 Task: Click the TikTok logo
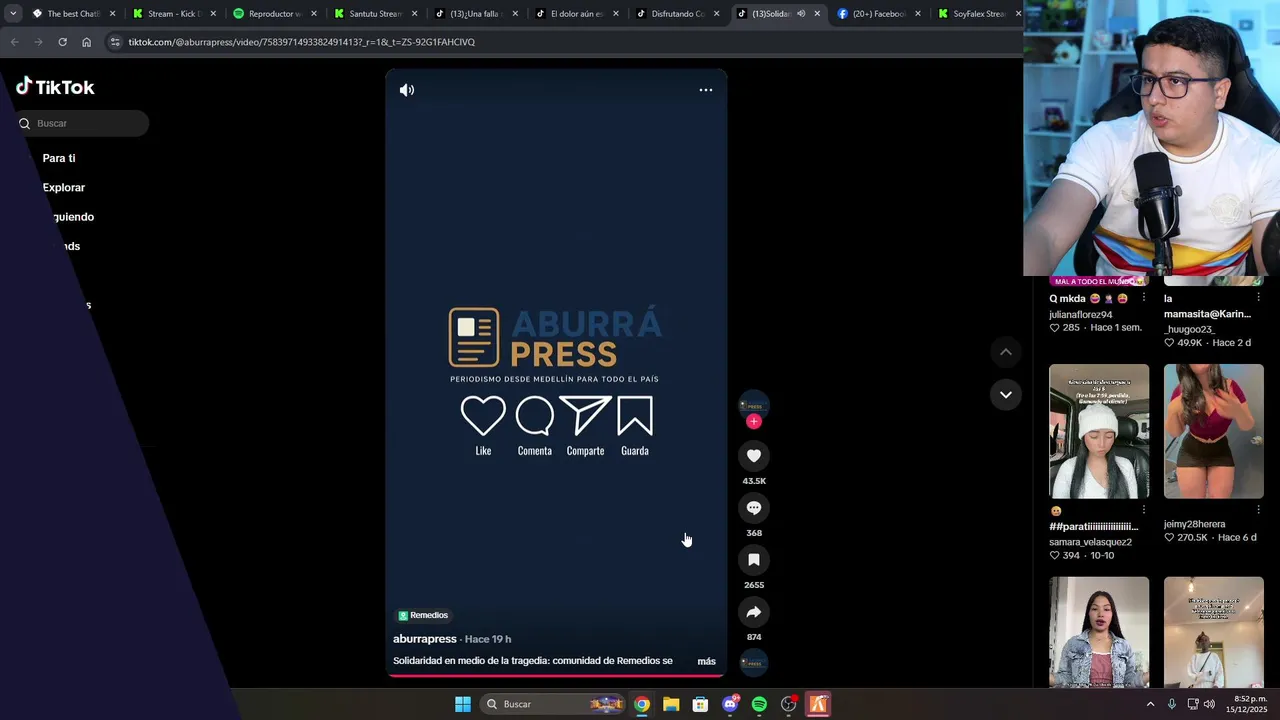coord(55,87)
